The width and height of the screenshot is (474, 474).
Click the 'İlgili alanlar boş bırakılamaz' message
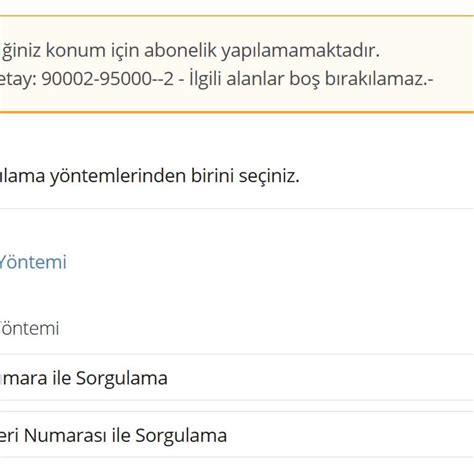pyautogui.click(x=311, y=79)
